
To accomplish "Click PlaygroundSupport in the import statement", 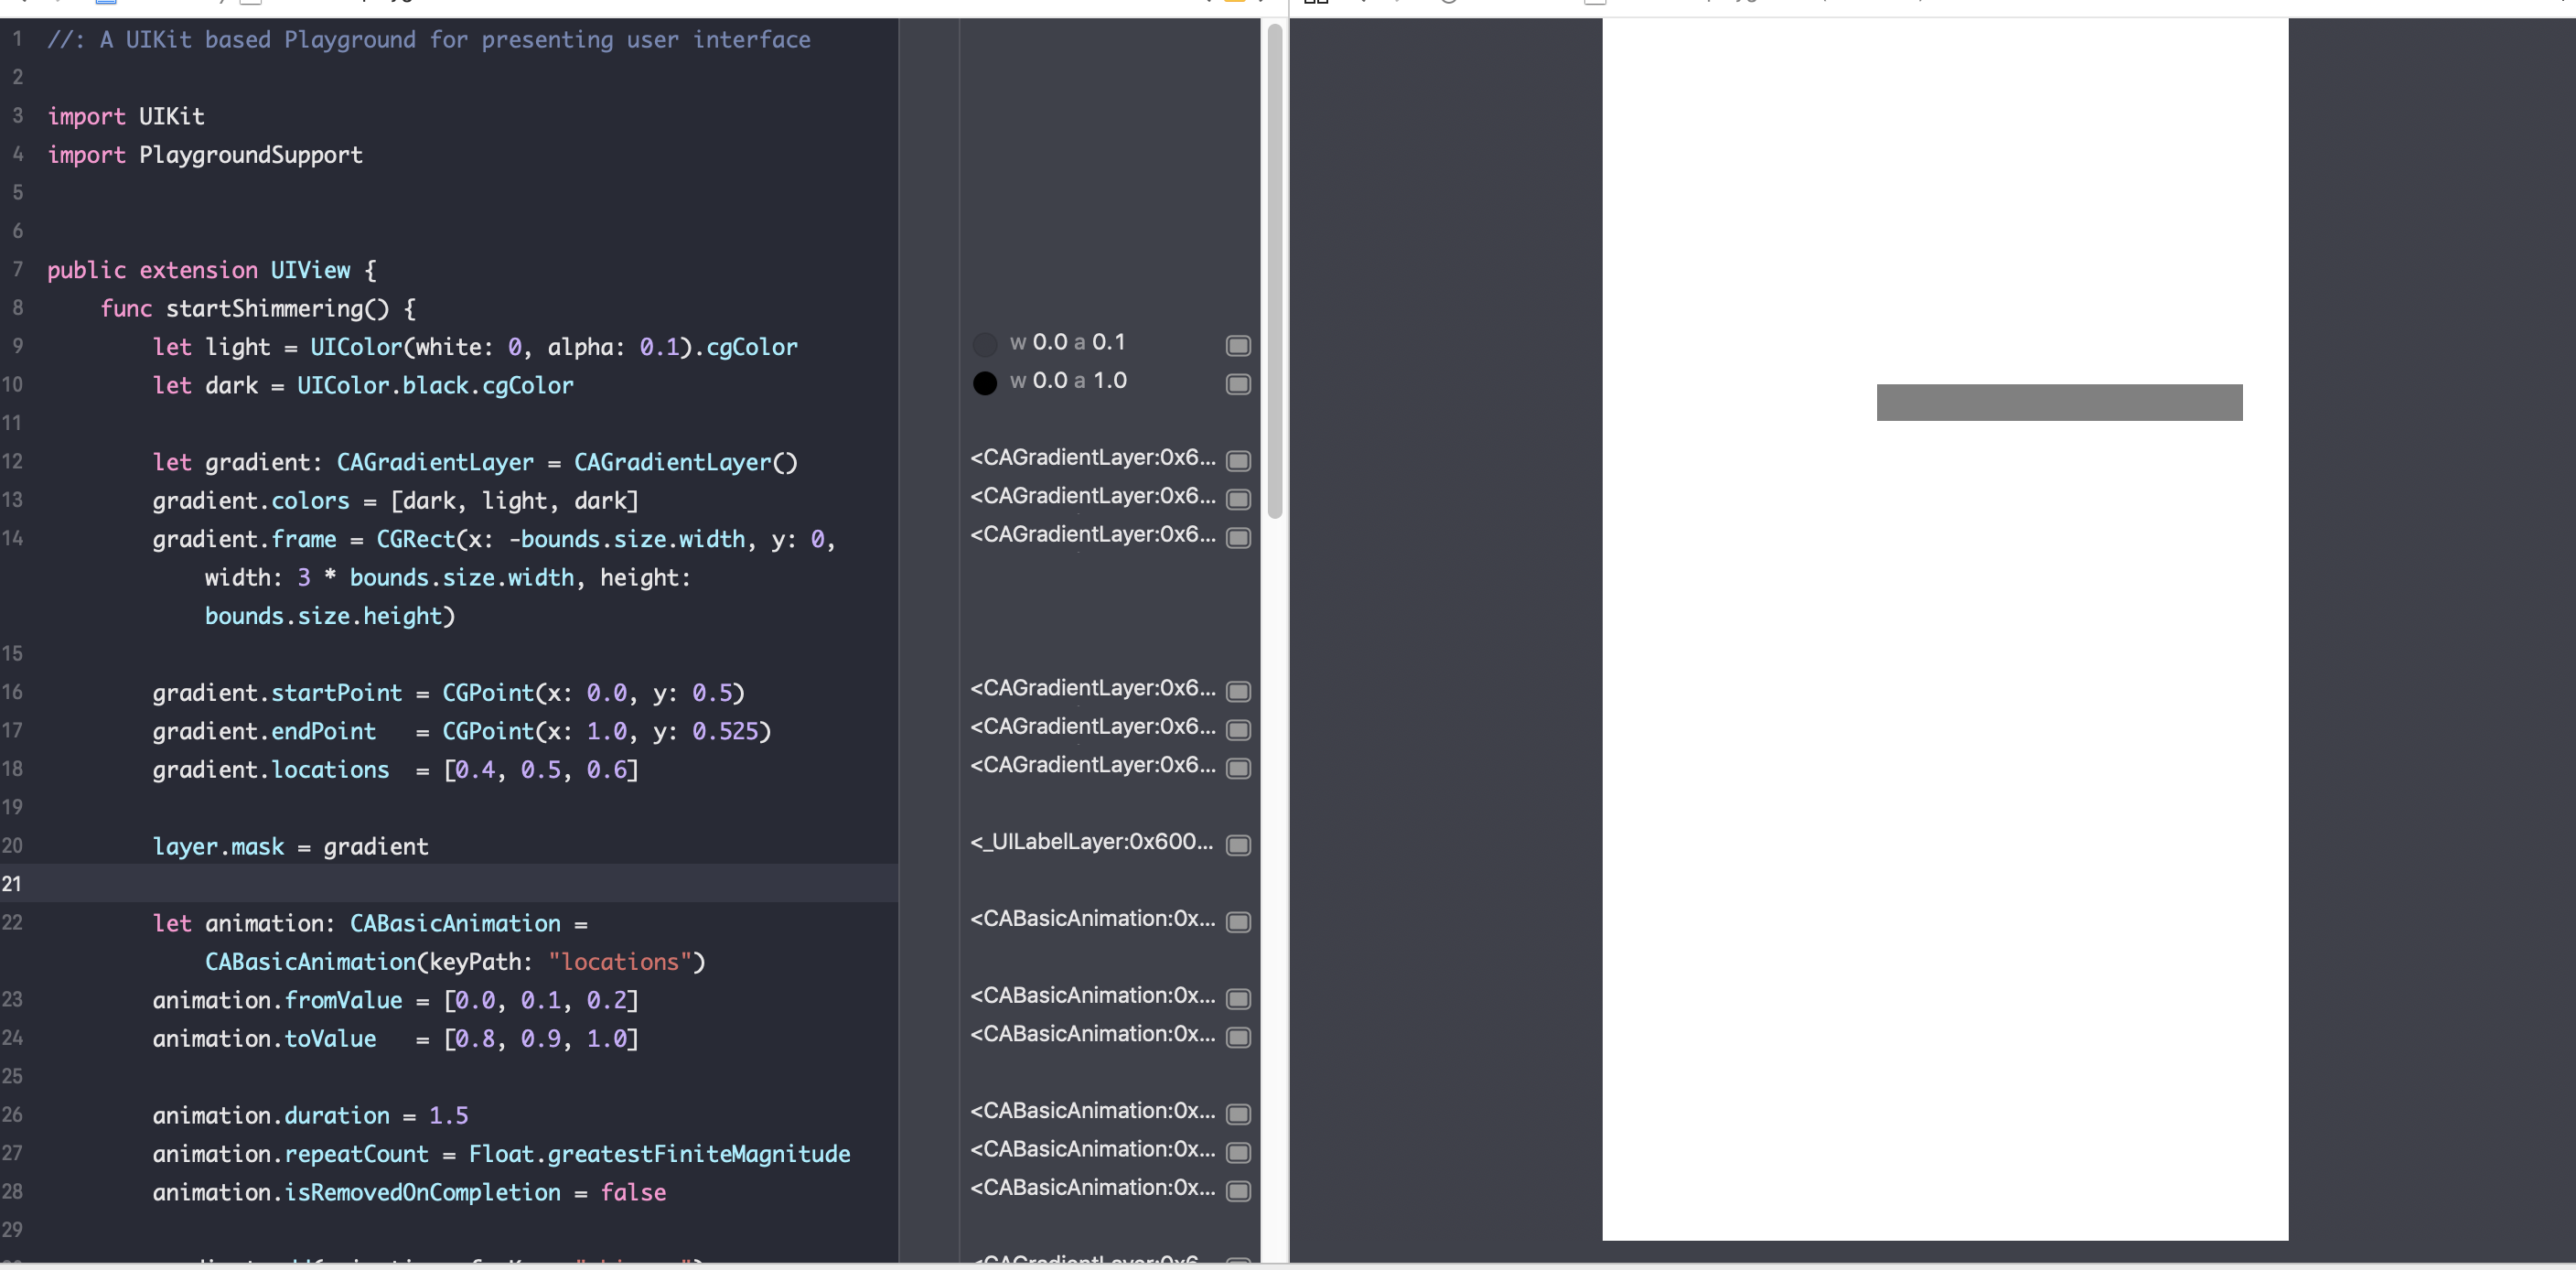I will [x=250, y=155].
